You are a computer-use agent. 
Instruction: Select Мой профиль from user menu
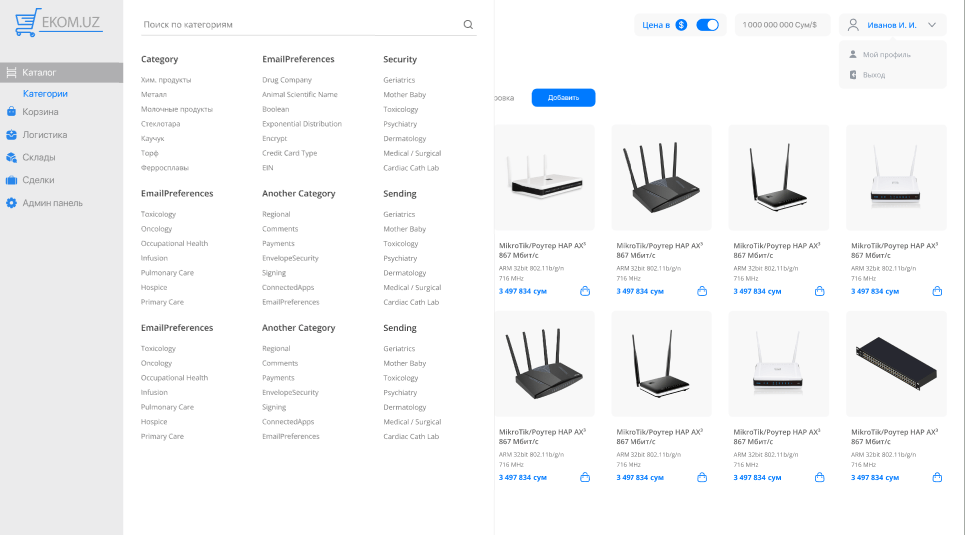886,54
